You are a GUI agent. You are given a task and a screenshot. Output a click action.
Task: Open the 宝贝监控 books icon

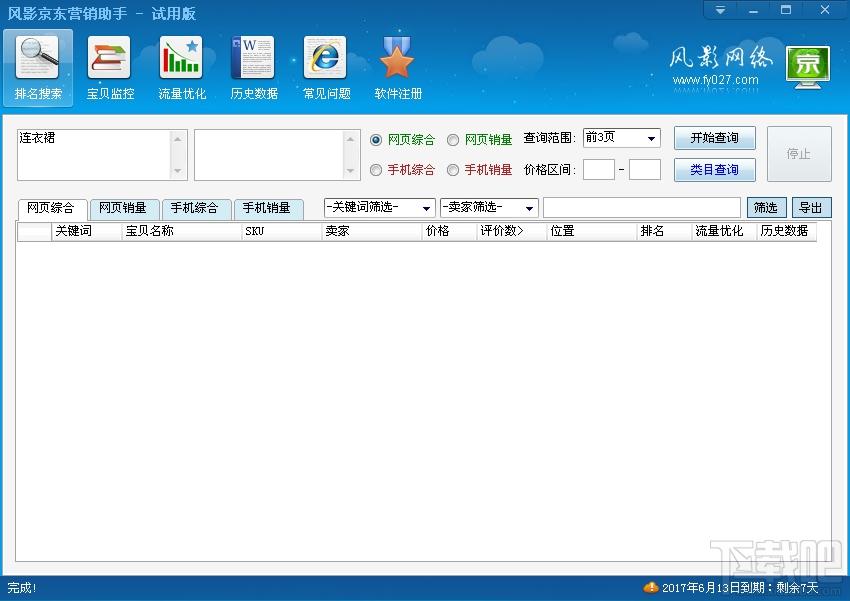pyautogui.click(x=110, y=58)
